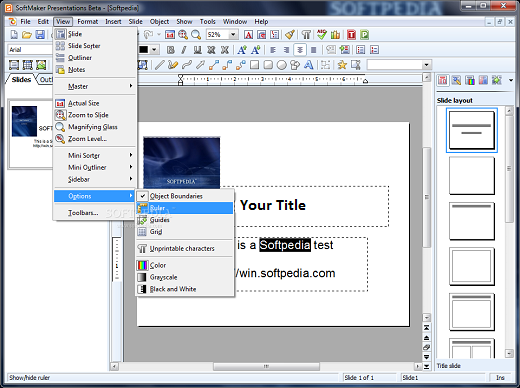Click the TextArt letter A tool

(x=309, y=65)
